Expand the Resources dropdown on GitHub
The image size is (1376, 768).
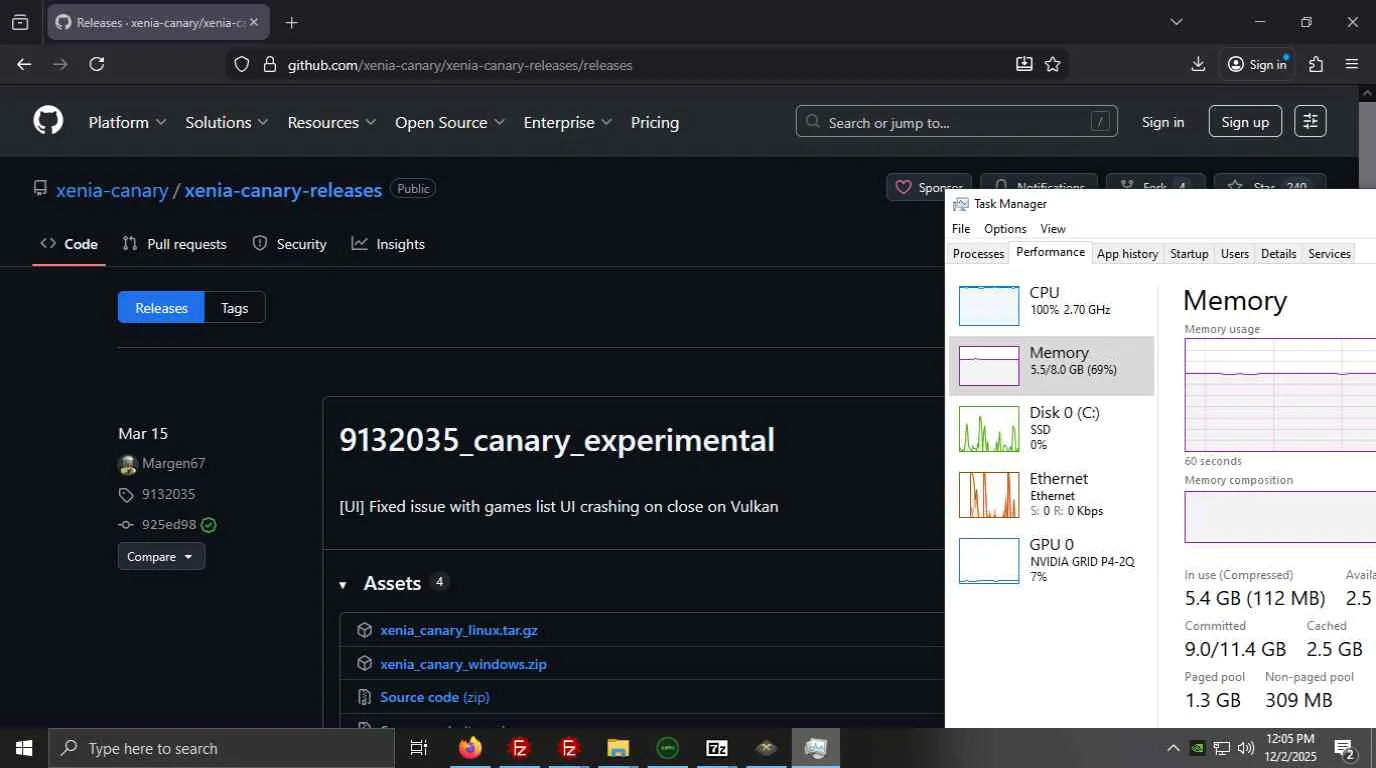(x=332, y=122)
